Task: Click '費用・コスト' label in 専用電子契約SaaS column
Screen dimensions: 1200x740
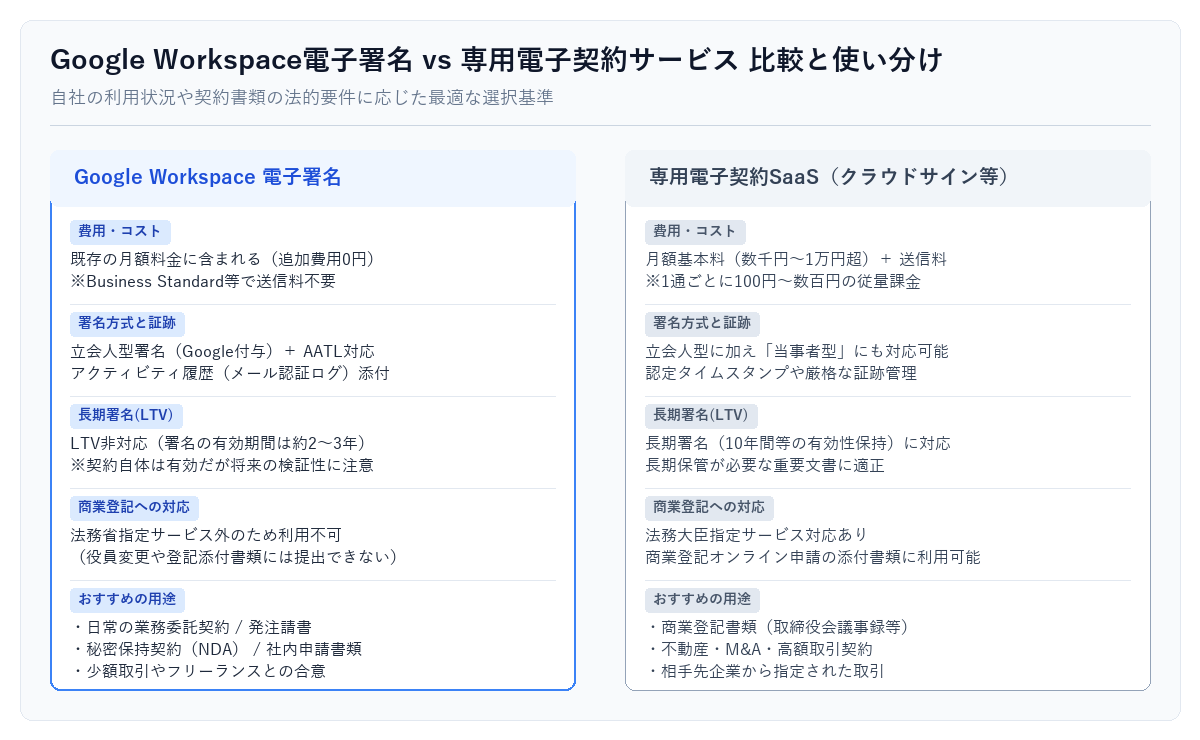Action: coord(695,232)
